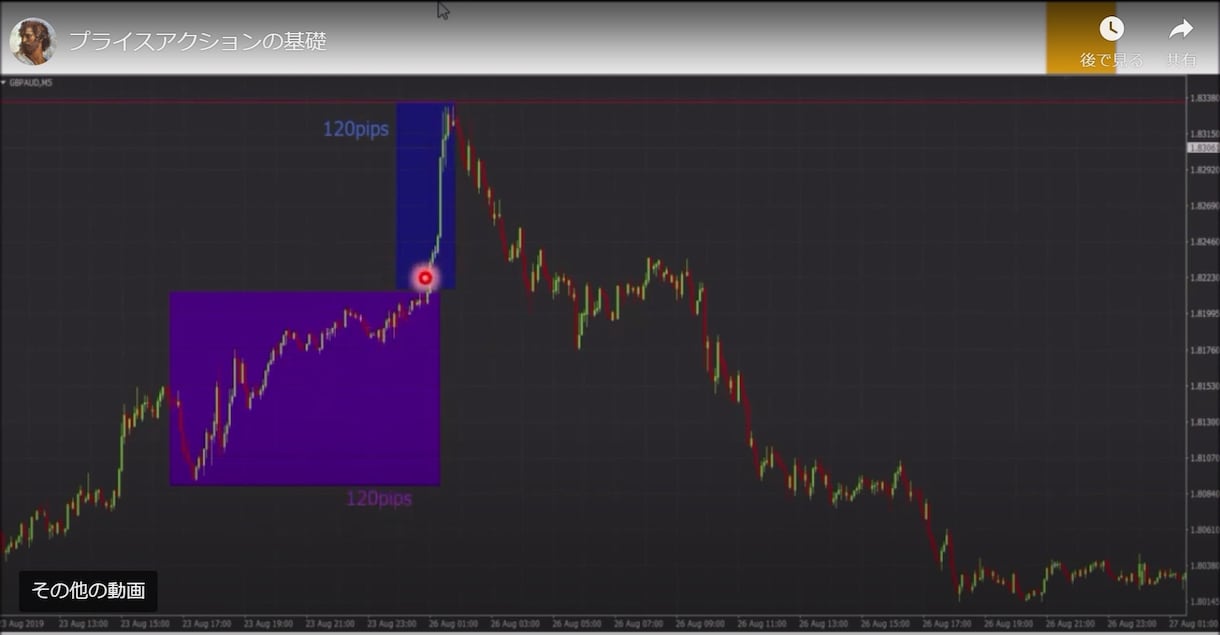Click the 23 Aug 17:00 time label
This screenshot has height=635, width=1220.
coord(207,623)
